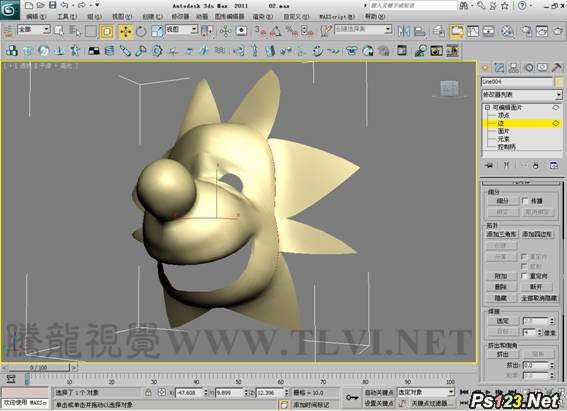The height and width of the screenshot is (411, 567).
Task: Open the Display command panel tab
Action: click(542, 68)
